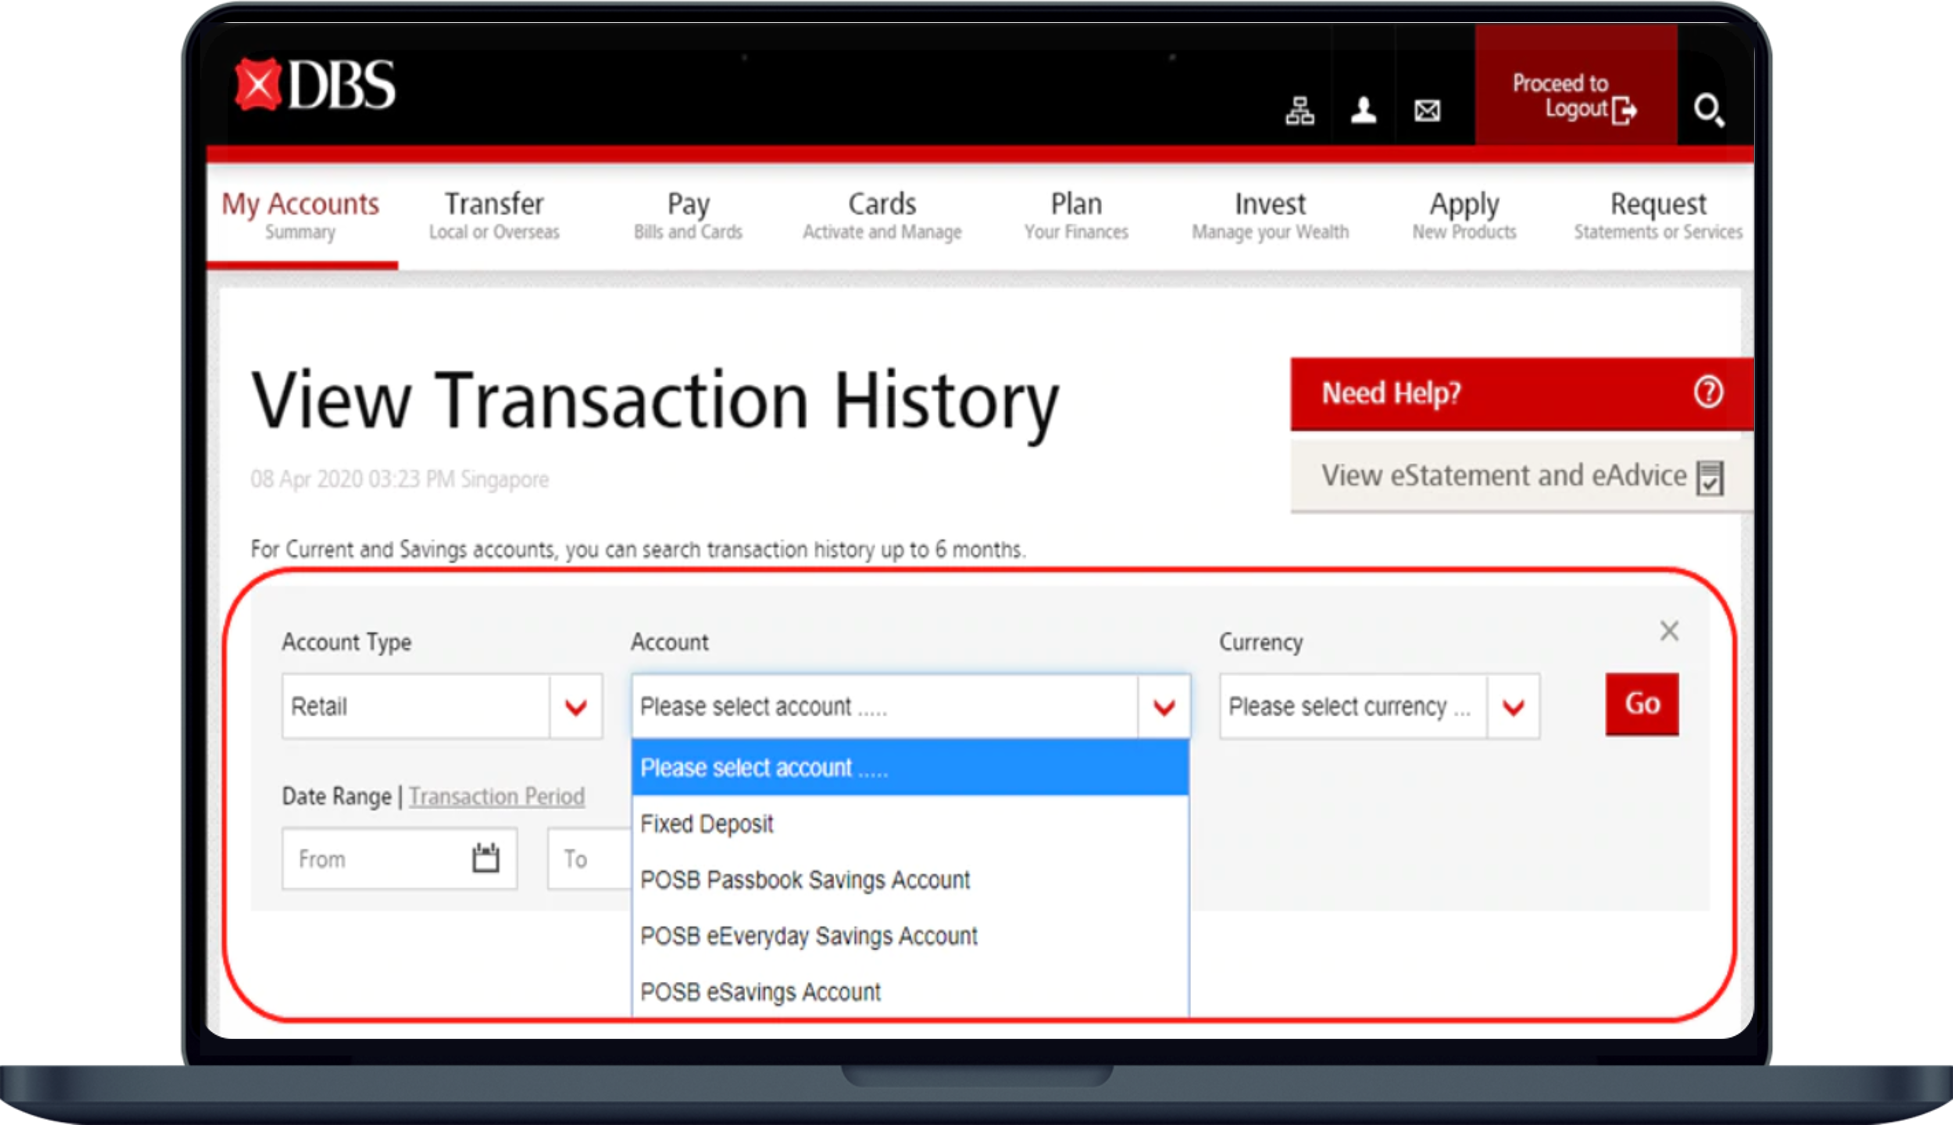Open Cards Activate and Manage tab
The width and height of the screenshot is (1953, 1125).
coord(882,216)
